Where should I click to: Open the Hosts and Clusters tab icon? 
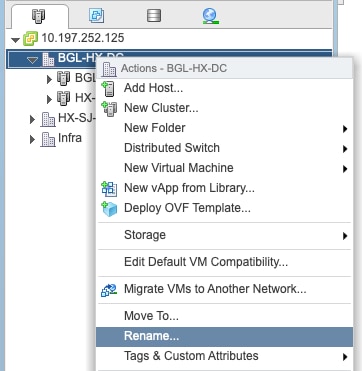[x=38, y=16]
